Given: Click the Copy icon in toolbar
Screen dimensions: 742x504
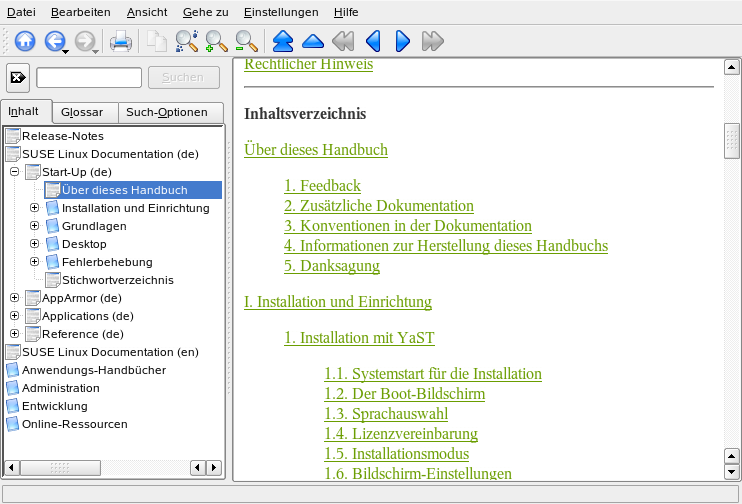Looking at the screenshot, I should tap(157, 41).
